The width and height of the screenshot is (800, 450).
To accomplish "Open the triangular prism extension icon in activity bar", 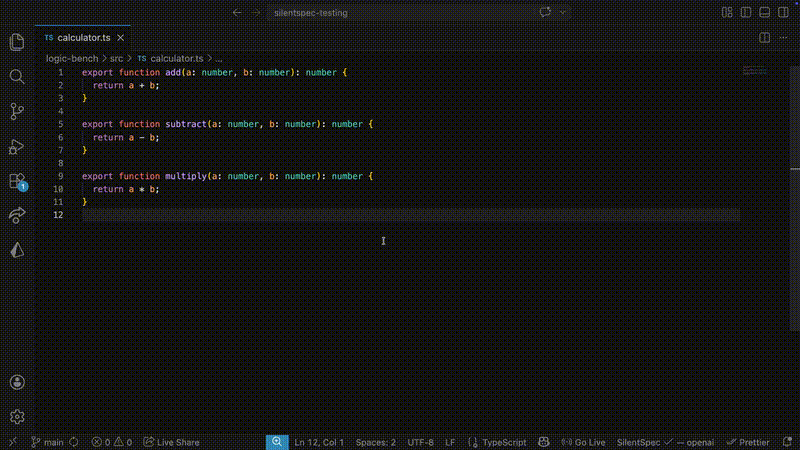I will (17, 250).
